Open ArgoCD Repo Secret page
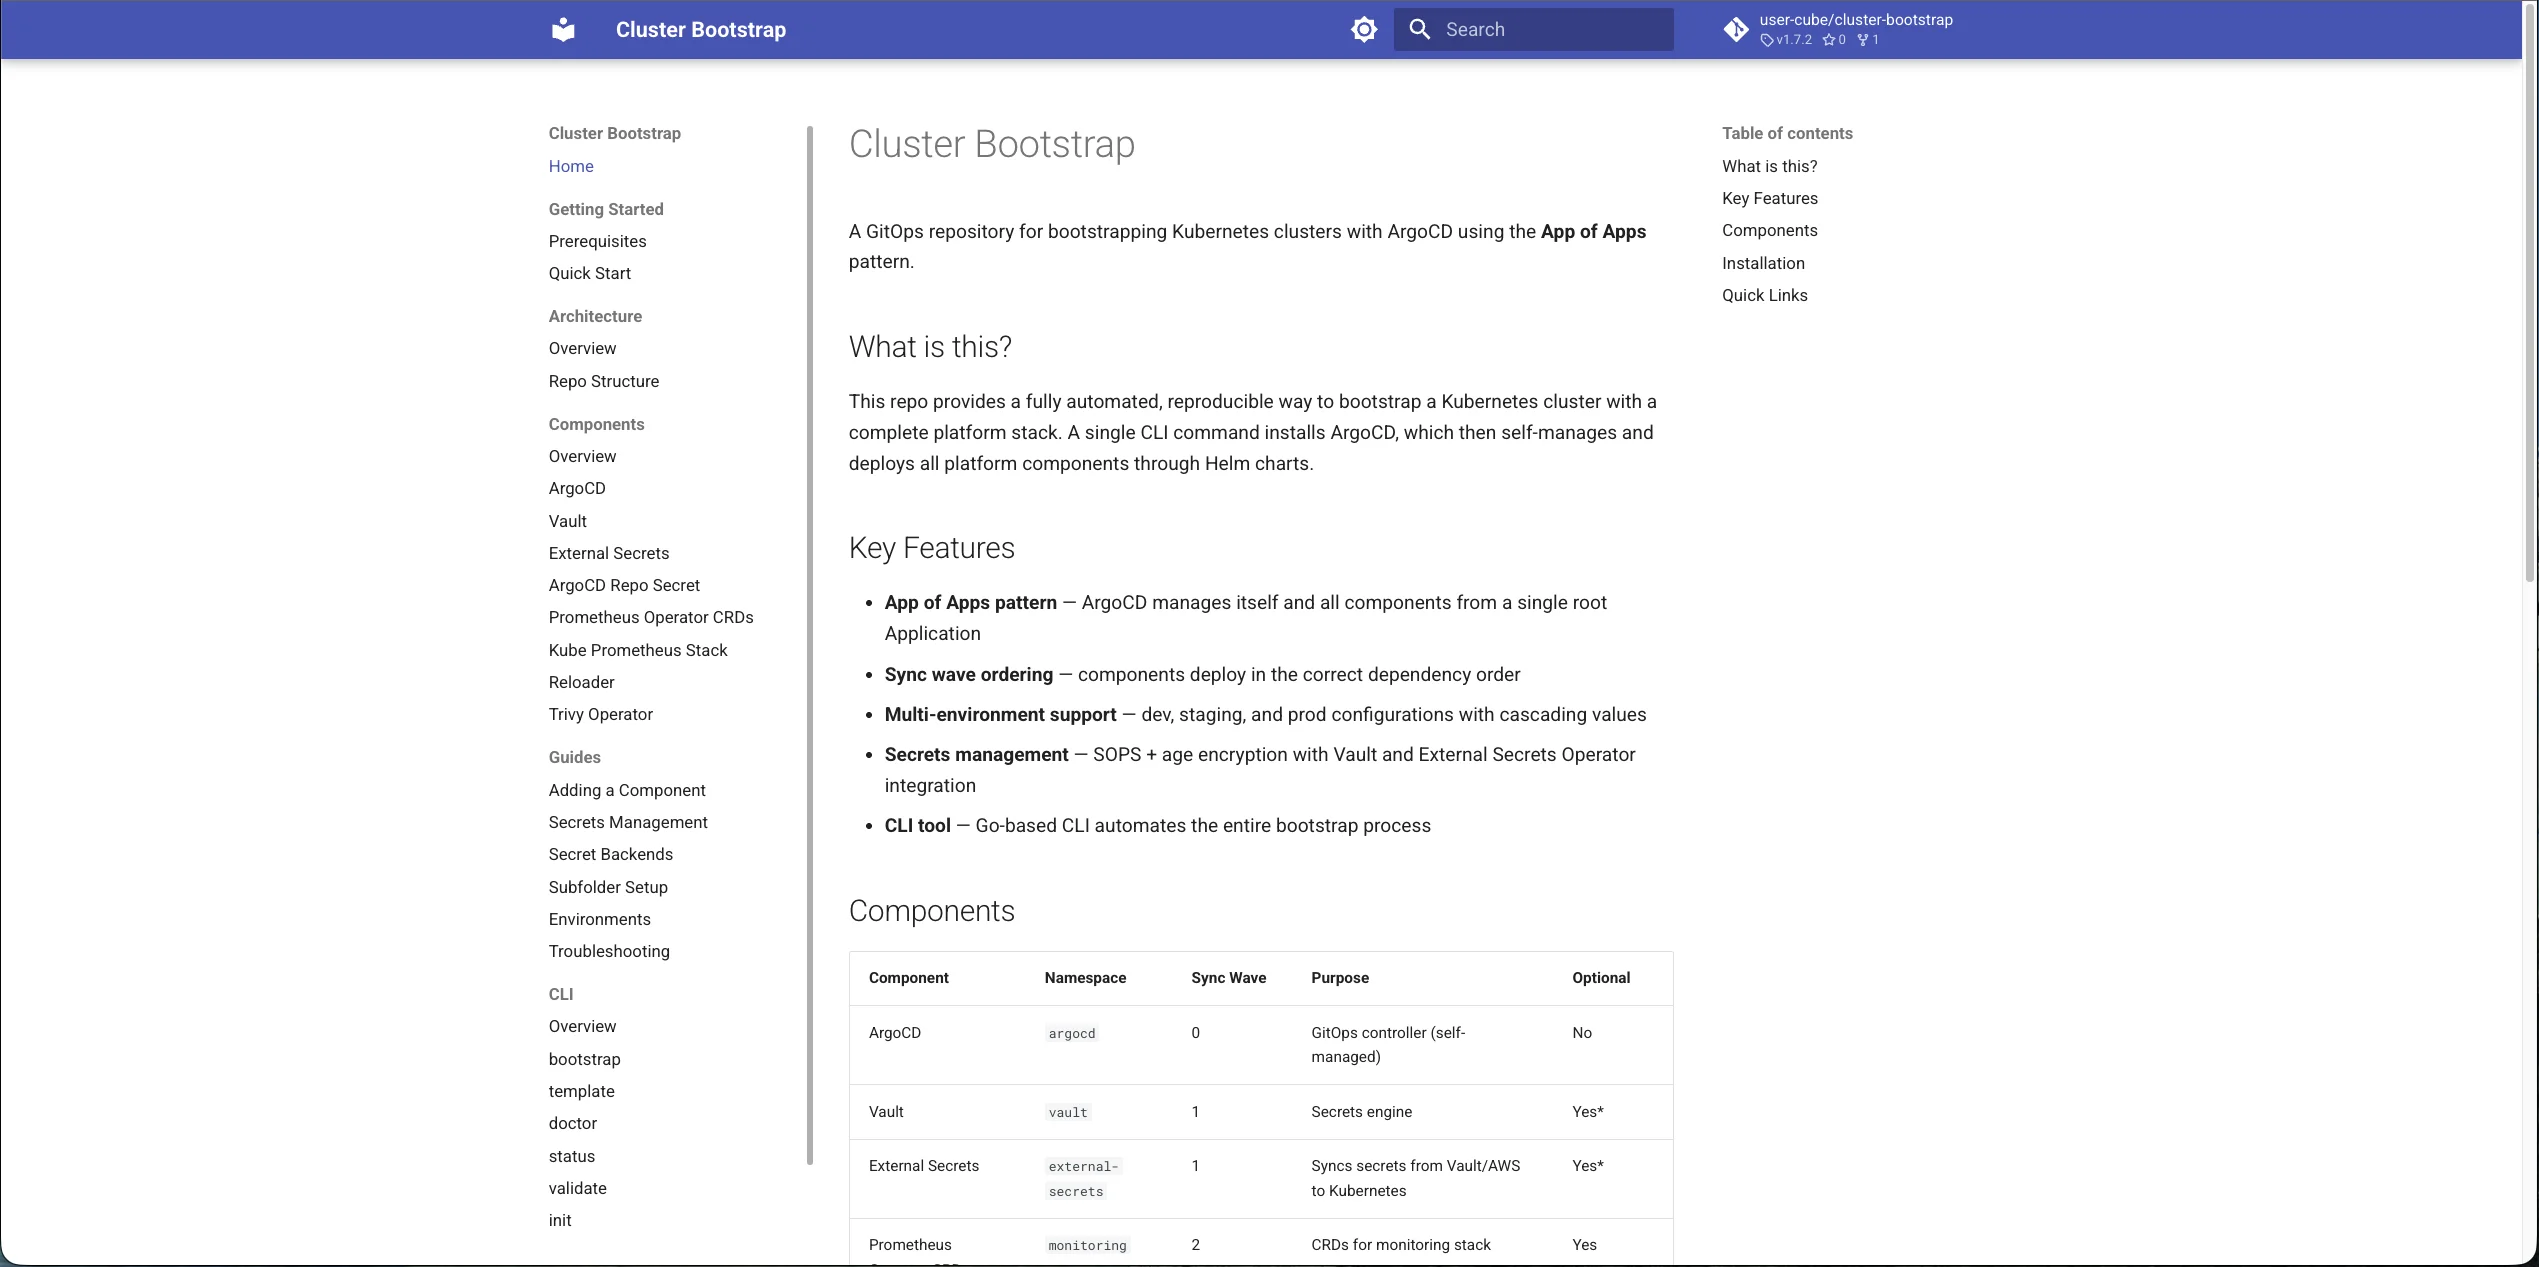This screenshot has width=2539, height=1267. (x=624, y=585)
